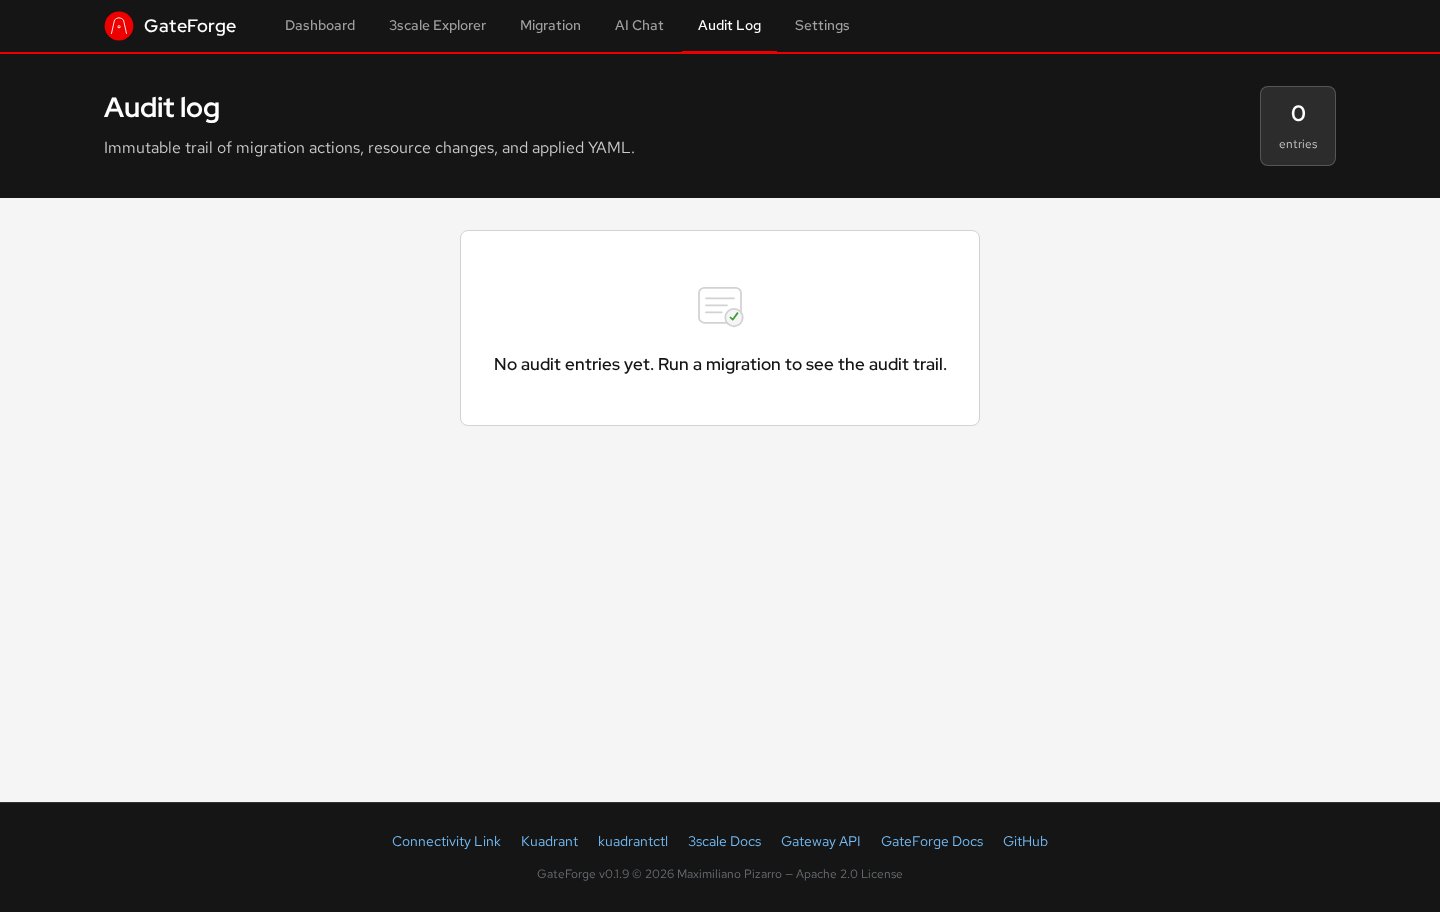The height and width of the screenshot is (912, 1440).
Task: Open the Dashboard tab
Action: pyautogui.click(x=320, y=26)
